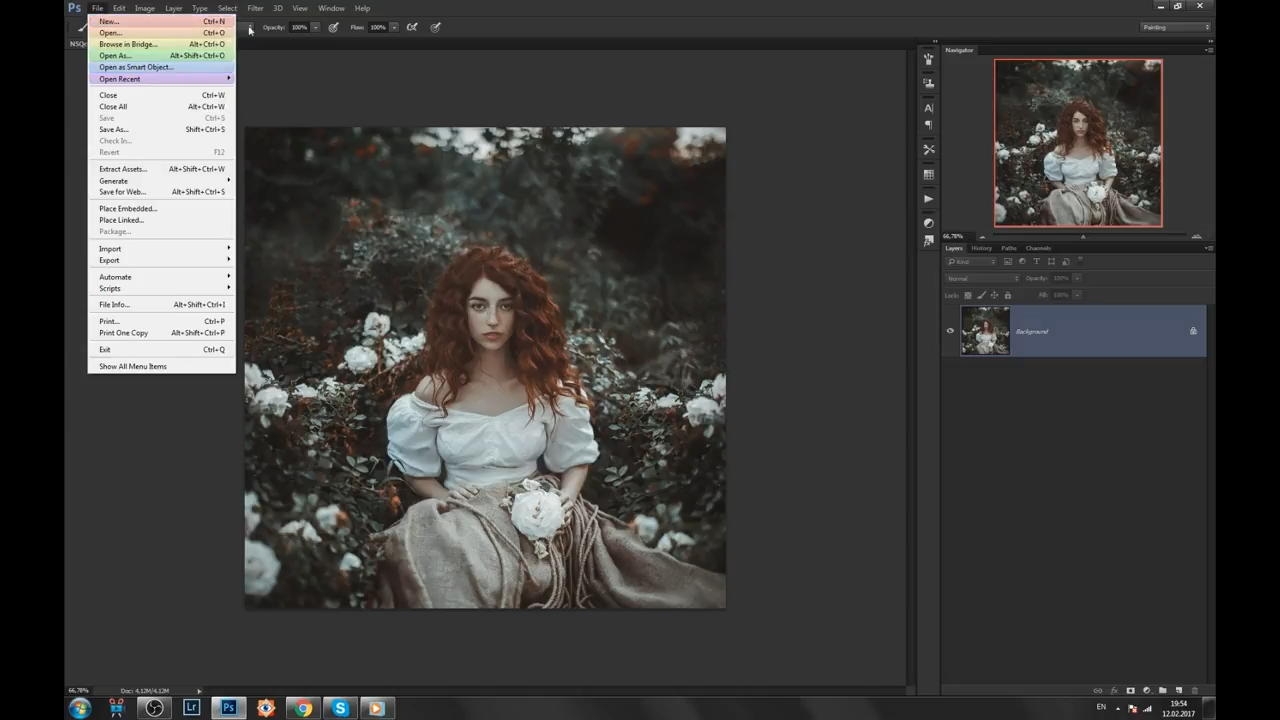Expand the Open Recent submenu

(161, 79)
